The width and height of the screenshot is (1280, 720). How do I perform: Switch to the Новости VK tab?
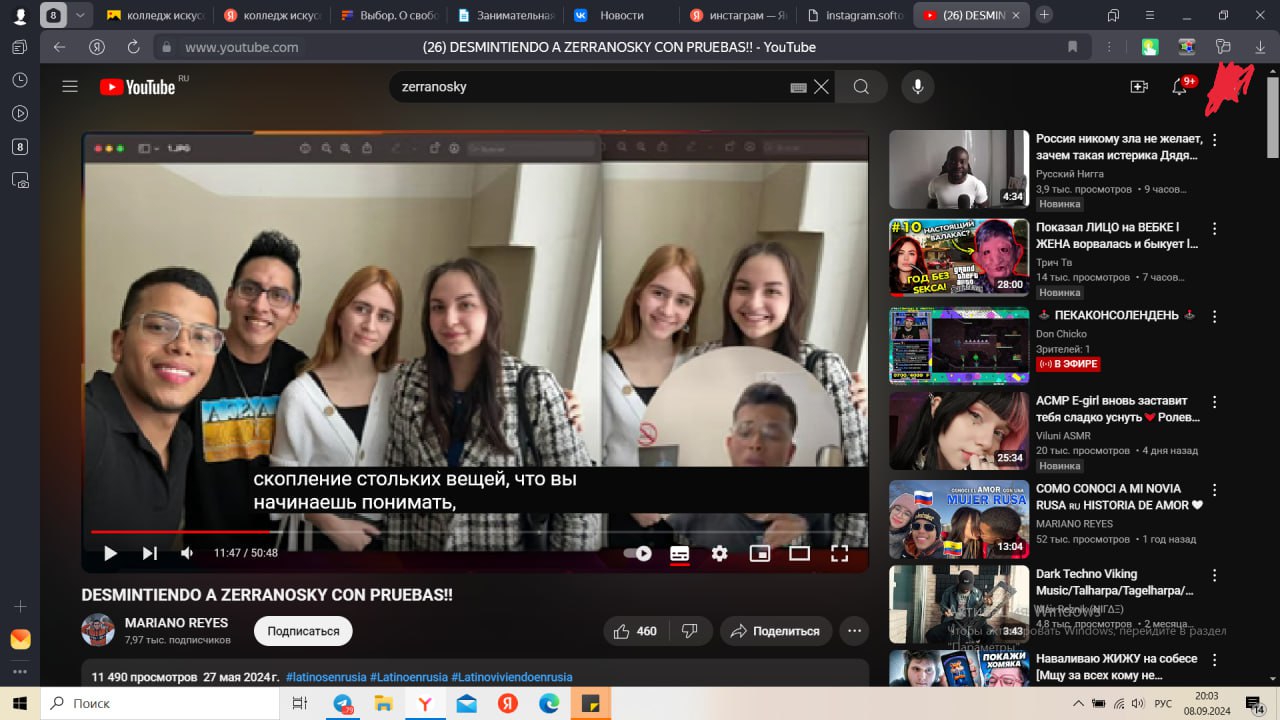click(621, 15)
